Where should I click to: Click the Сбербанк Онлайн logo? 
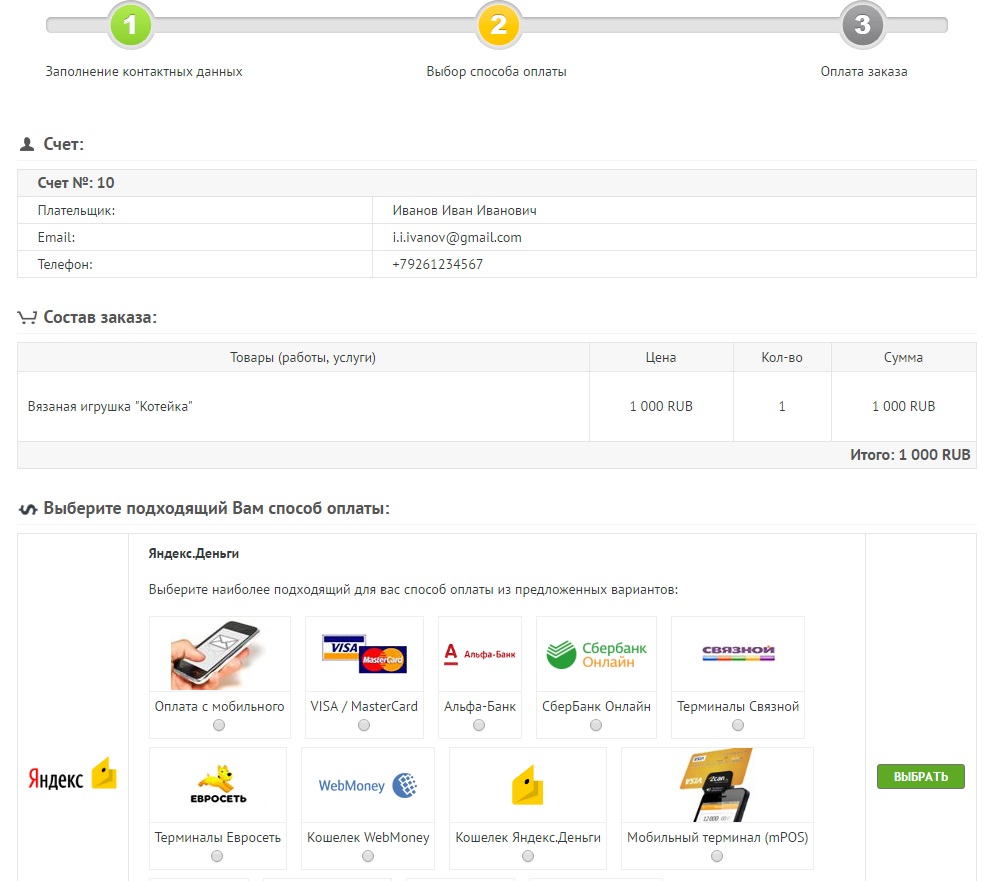(x=596, y=654)
